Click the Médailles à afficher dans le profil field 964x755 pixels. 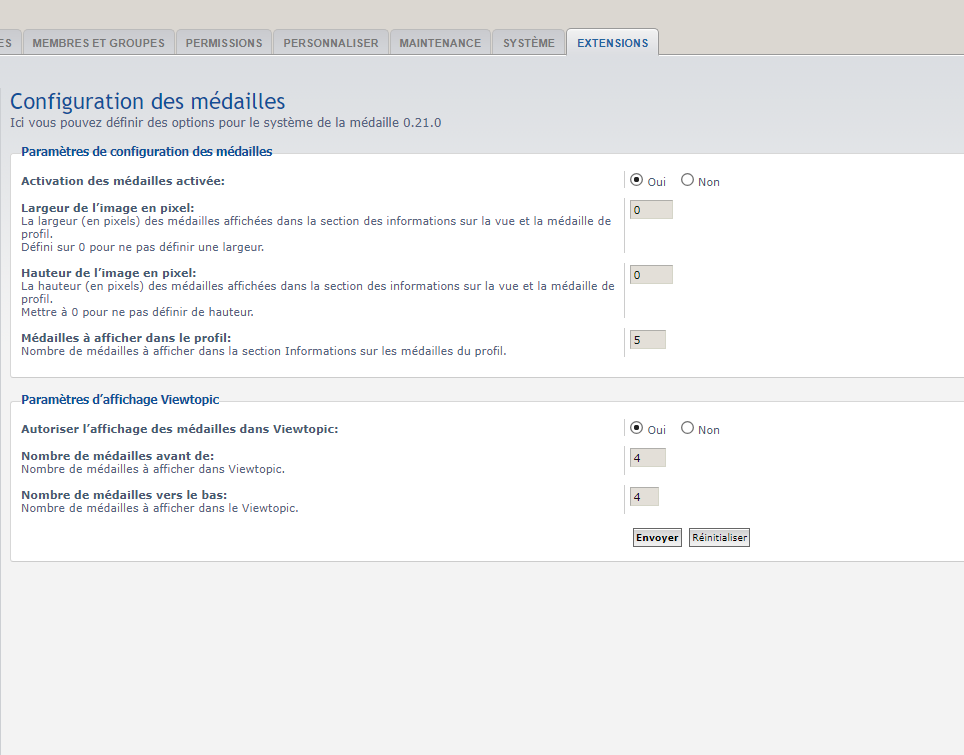click(x=647, y=340)
